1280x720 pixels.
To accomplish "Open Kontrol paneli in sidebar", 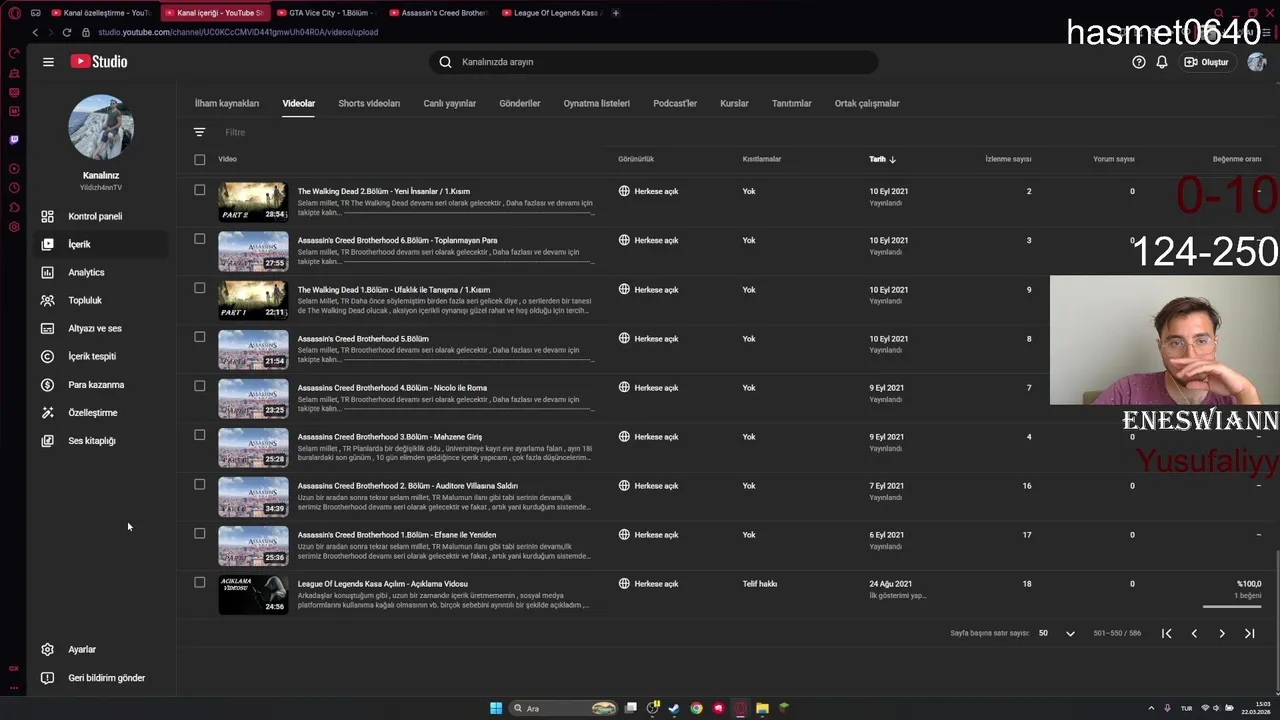I will coord(96,216).
